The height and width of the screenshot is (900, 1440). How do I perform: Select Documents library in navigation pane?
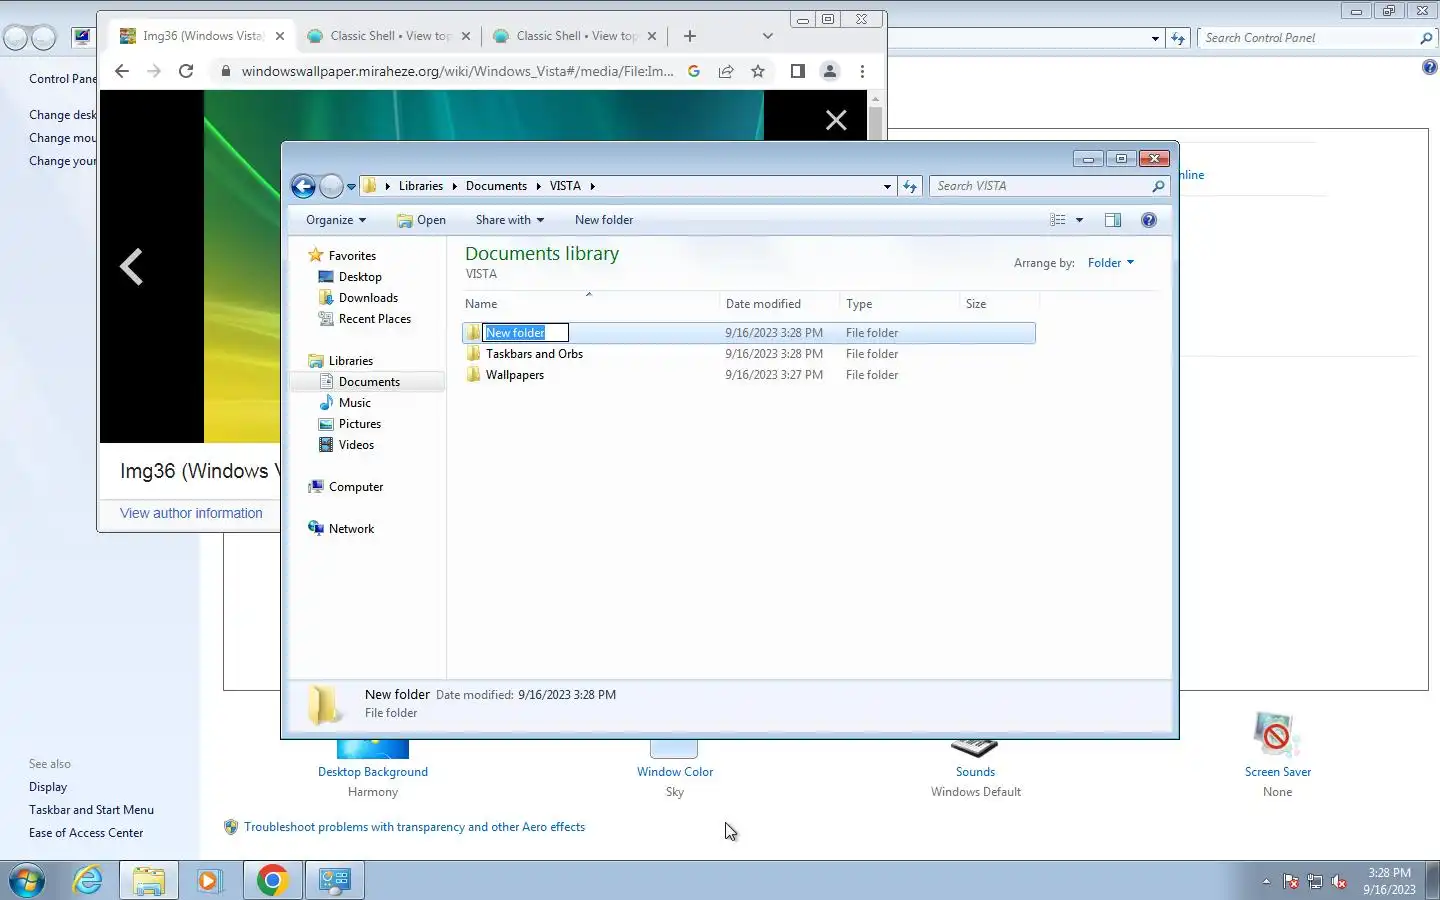click(x=369, y=382)
